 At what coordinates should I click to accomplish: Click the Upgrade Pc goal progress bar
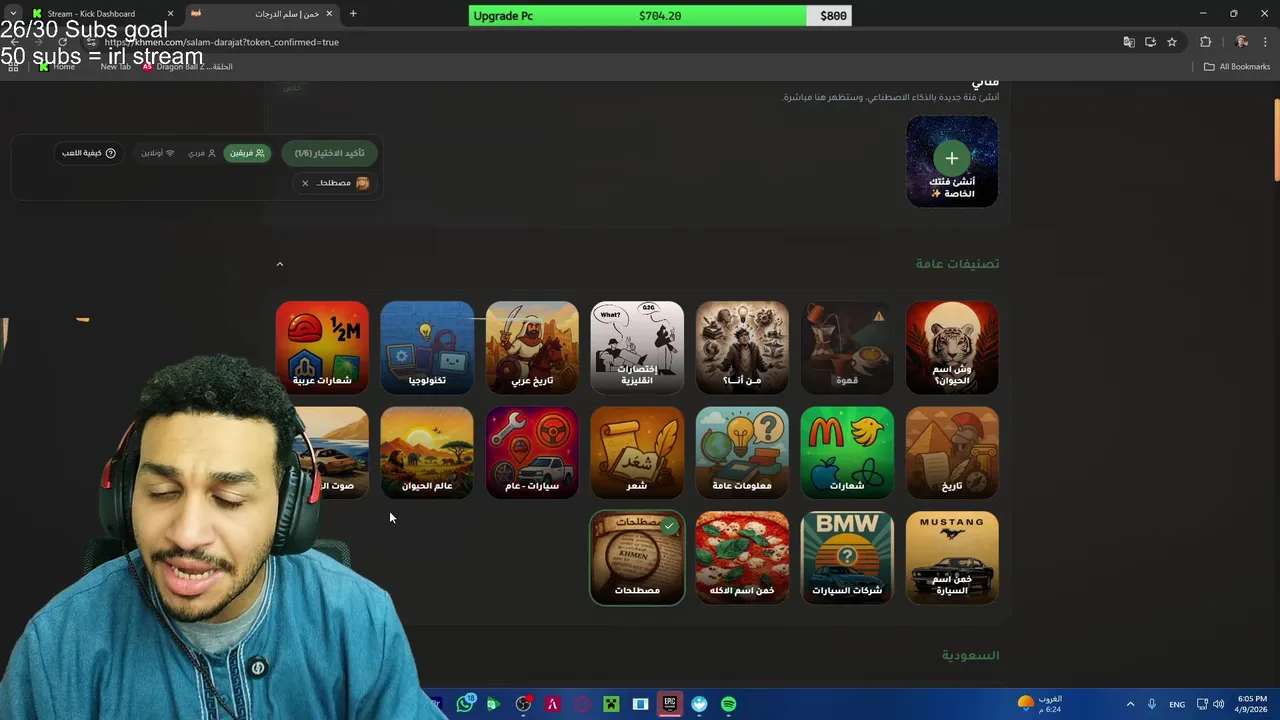[660, 16]
